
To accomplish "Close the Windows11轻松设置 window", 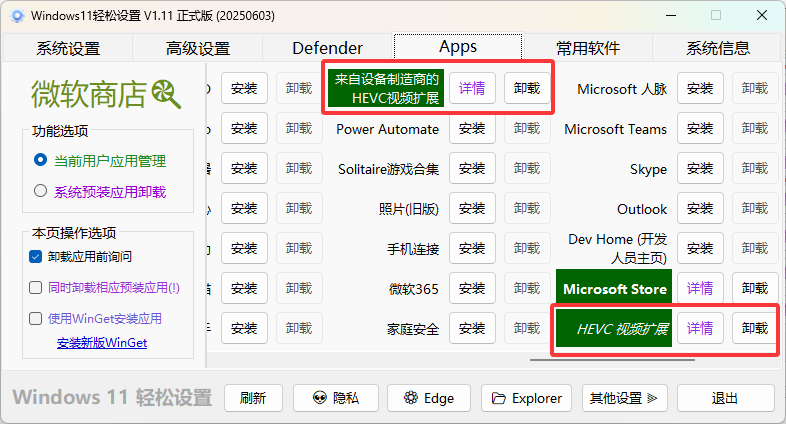I will coord(762,16).
